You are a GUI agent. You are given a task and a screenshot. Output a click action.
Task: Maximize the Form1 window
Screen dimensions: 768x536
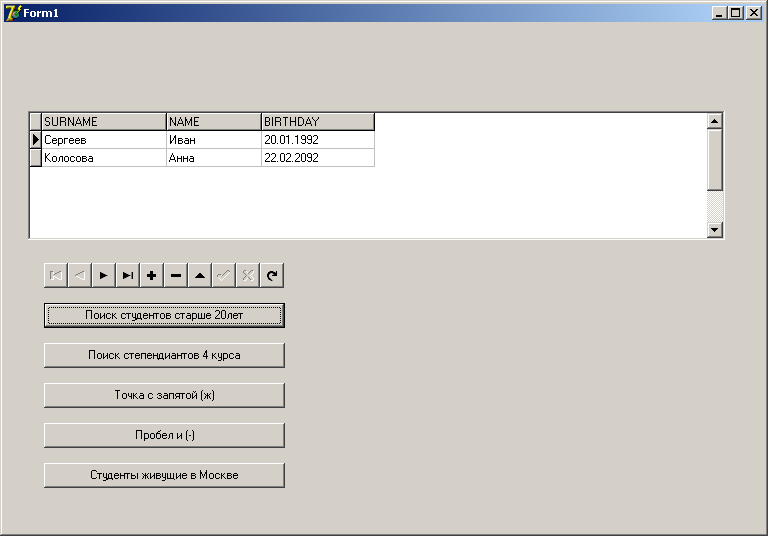coord(736,13)
